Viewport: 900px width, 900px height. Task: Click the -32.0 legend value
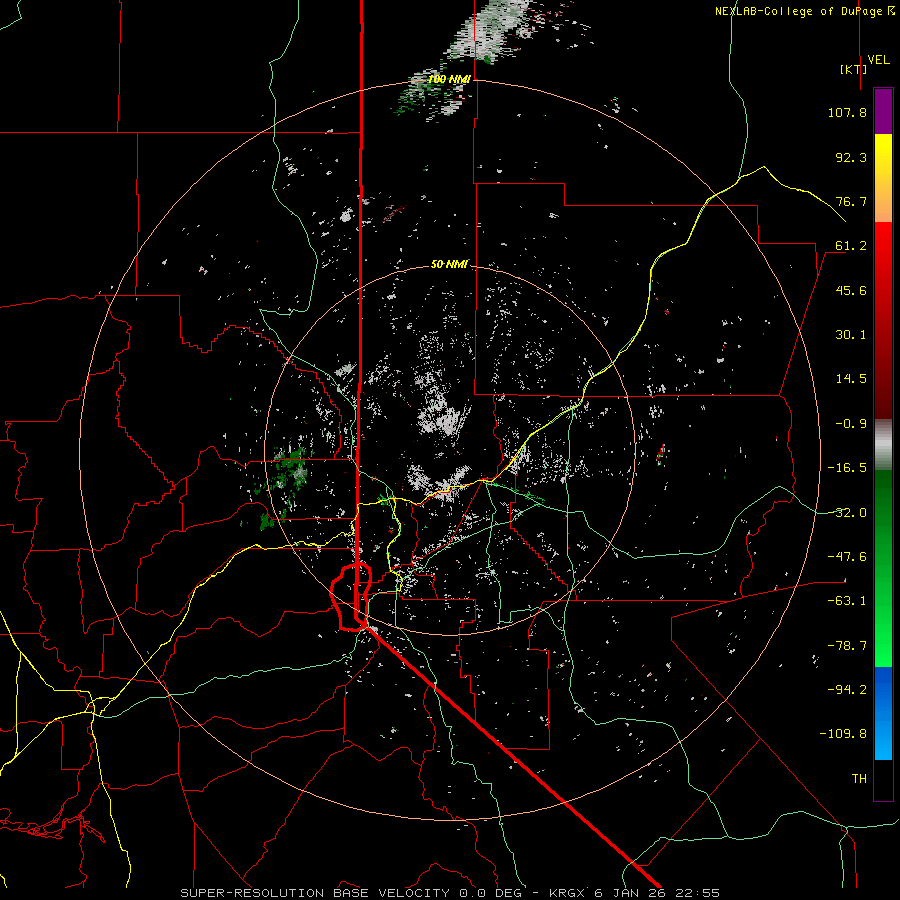(x=847, y=513)
